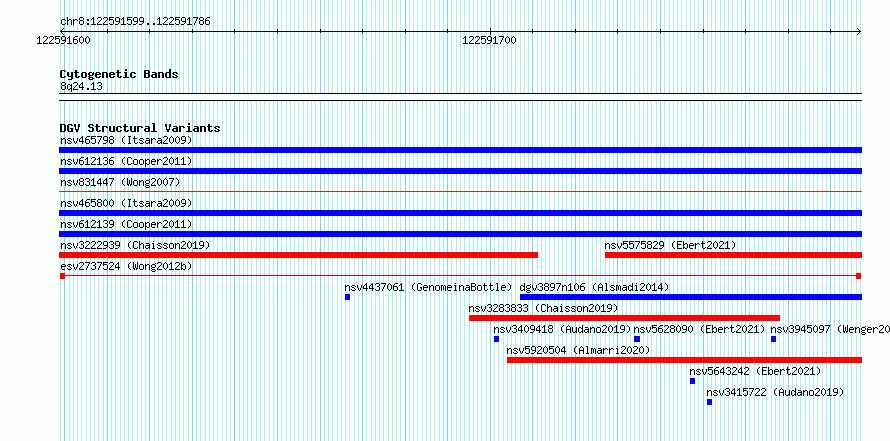Click the blue marker square under nsv3415722
The width and height of the screenshot is (890, 441).
710,402
